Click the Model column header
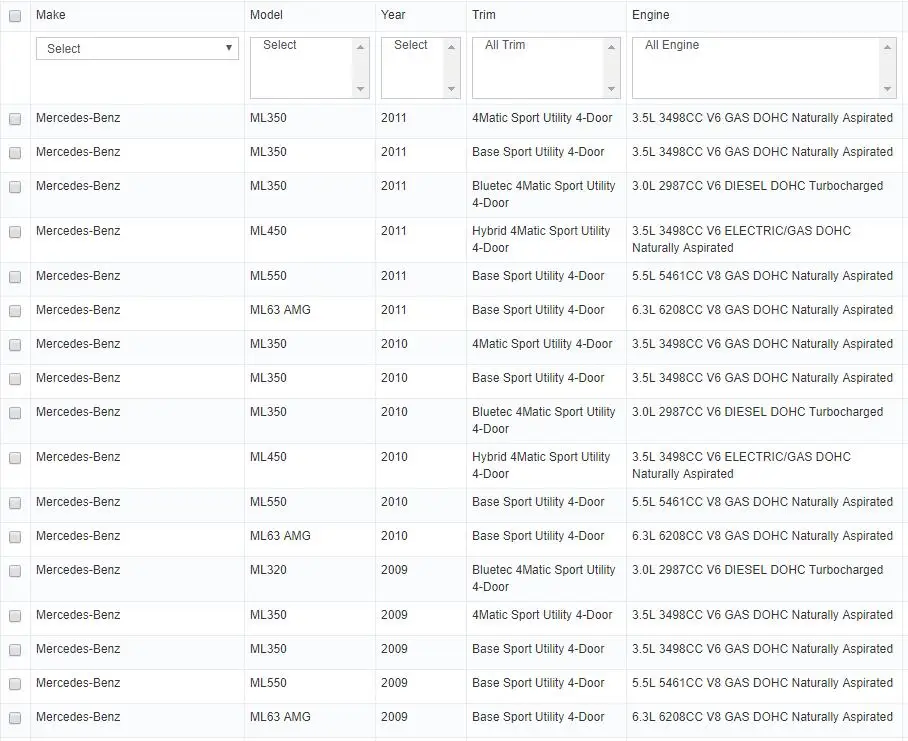Viewport: 908px width, 741px height. [266, 15]
